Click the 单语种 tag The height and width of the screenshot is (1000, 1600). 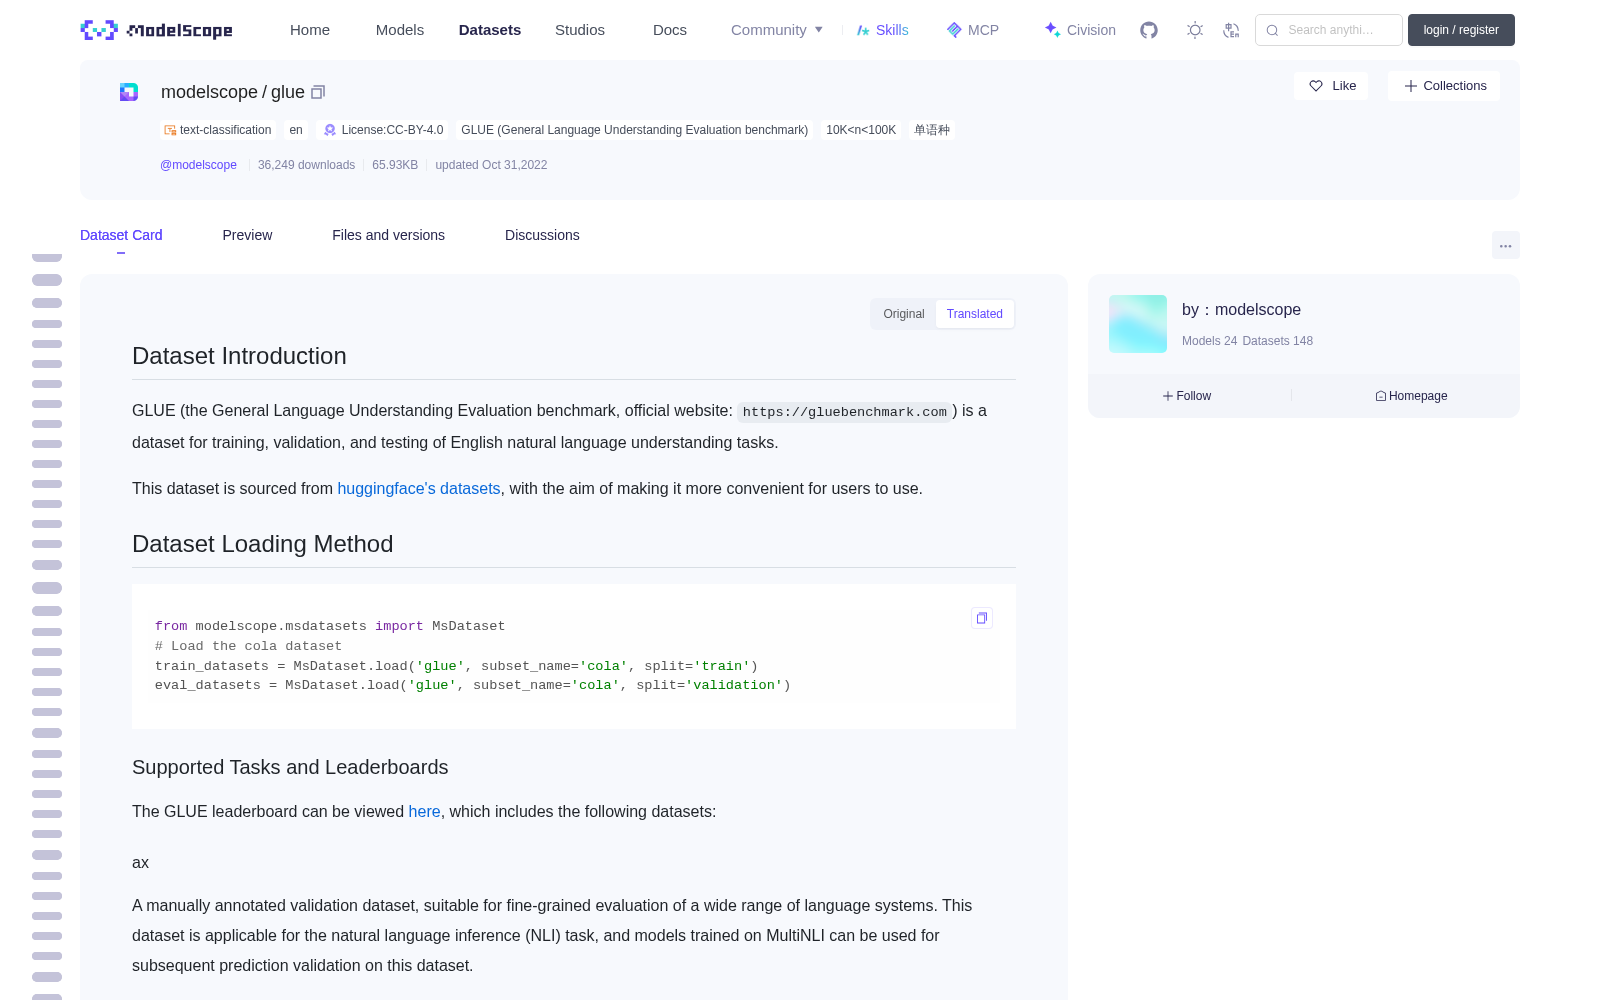tap(932, 130)
